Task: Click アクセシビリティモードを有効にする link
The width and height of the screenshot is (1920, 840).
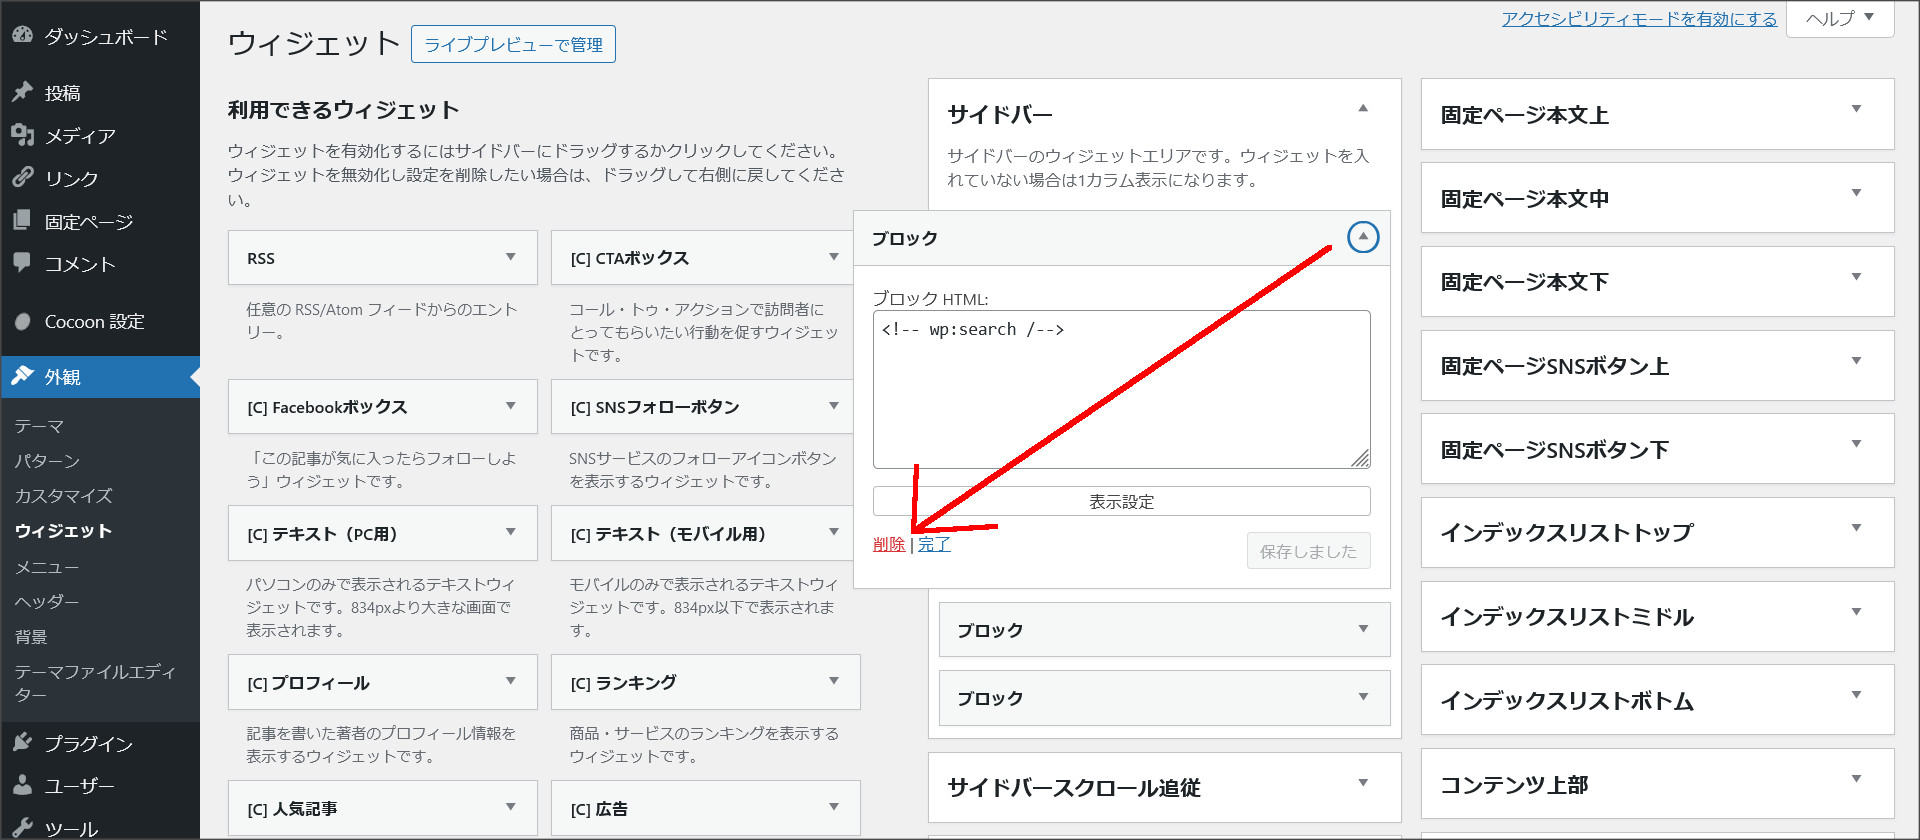Action: pos(1639,19)
